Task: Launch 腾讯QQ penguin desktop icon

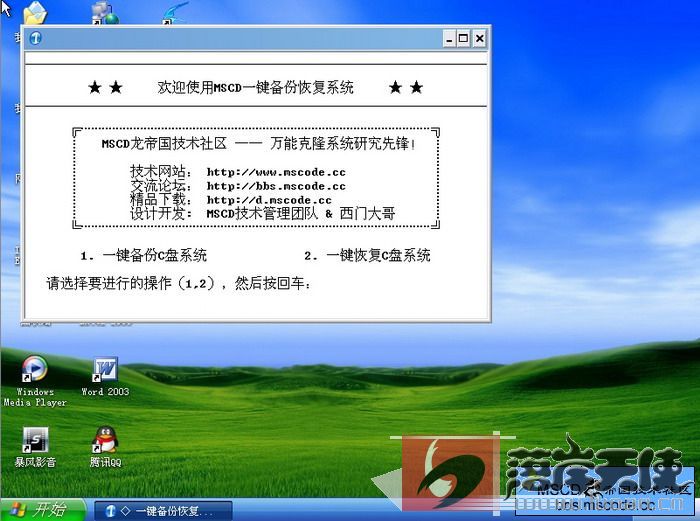Action: [105, 446]
